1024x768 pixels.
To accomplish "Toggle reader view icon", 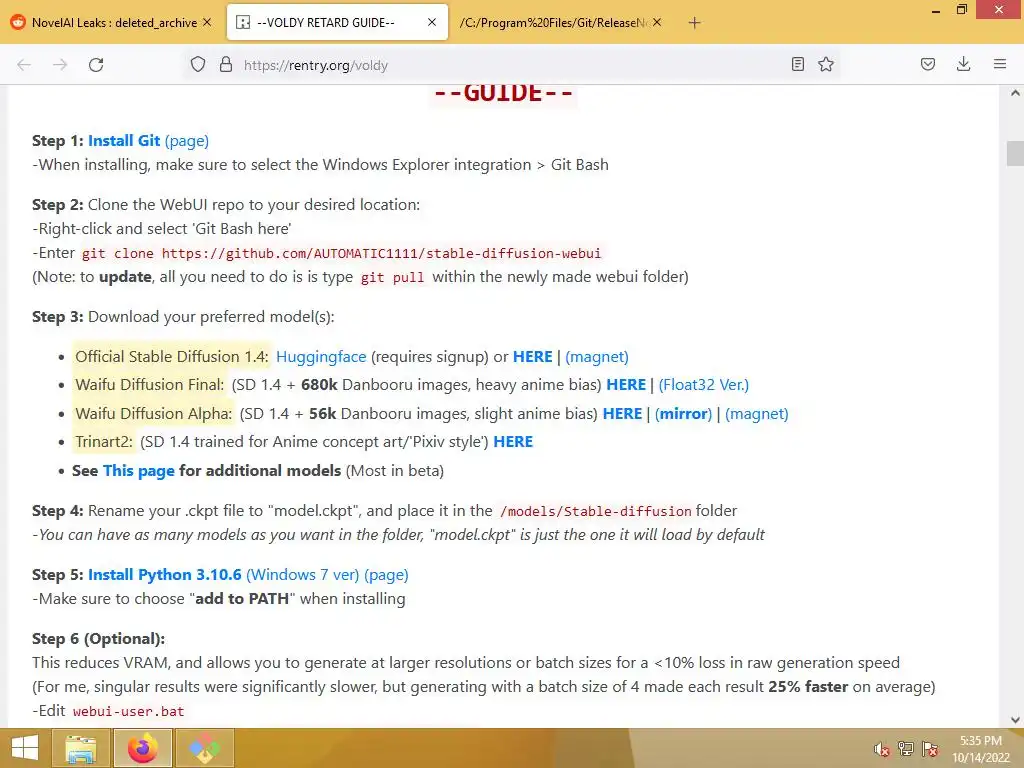I will pyautogui.click(x=797, y=64).
